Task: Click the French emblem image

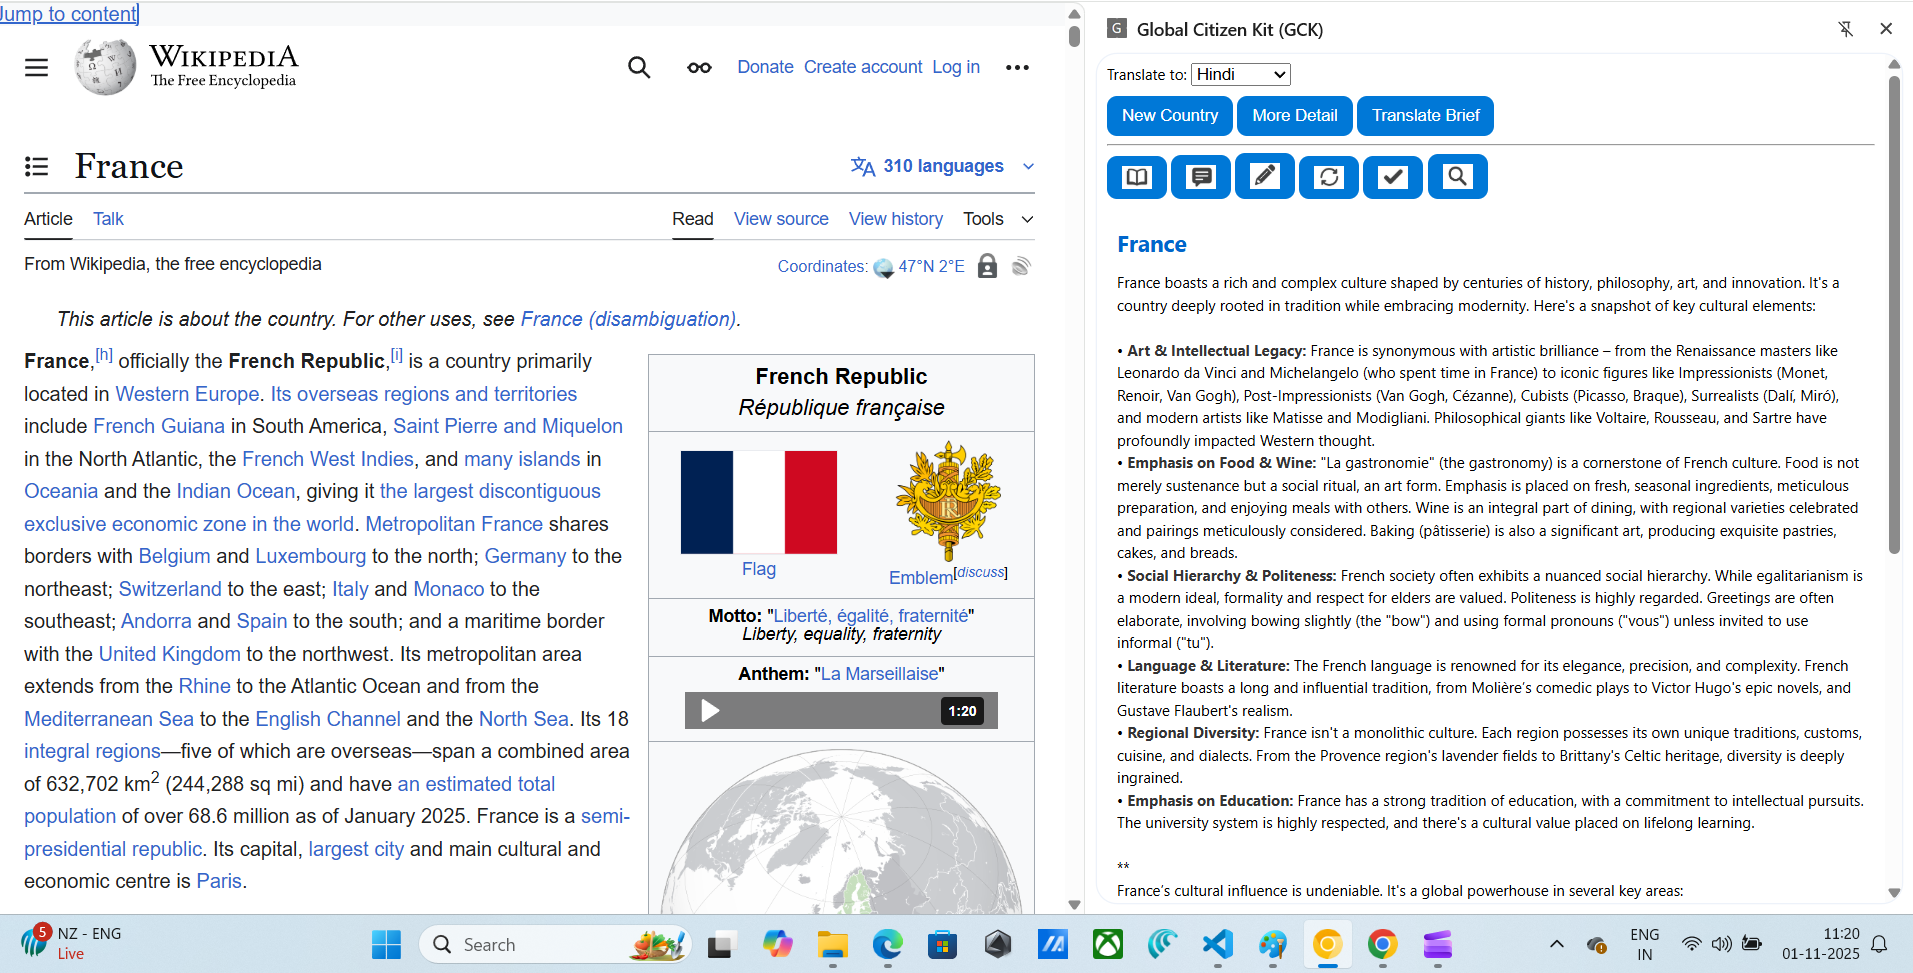Action: tap(948, 501)
